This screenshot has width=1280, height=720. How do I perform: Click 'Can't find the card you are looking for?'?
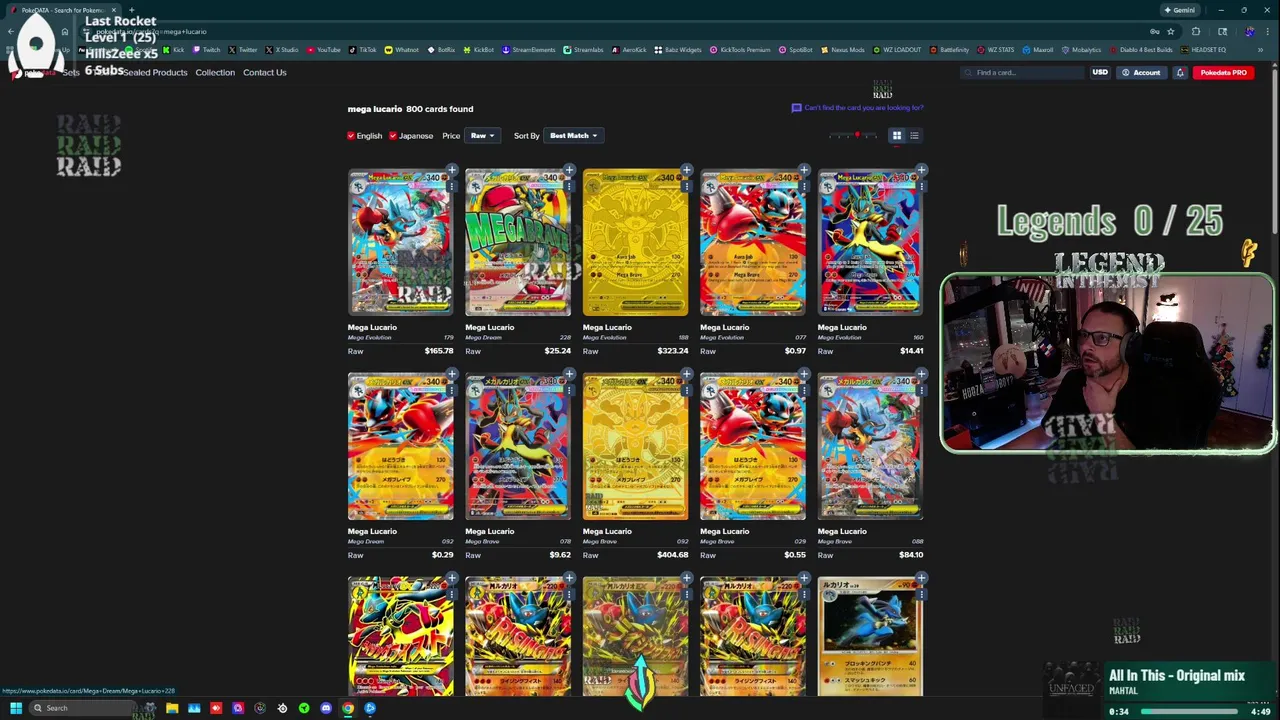pos(863,108)
